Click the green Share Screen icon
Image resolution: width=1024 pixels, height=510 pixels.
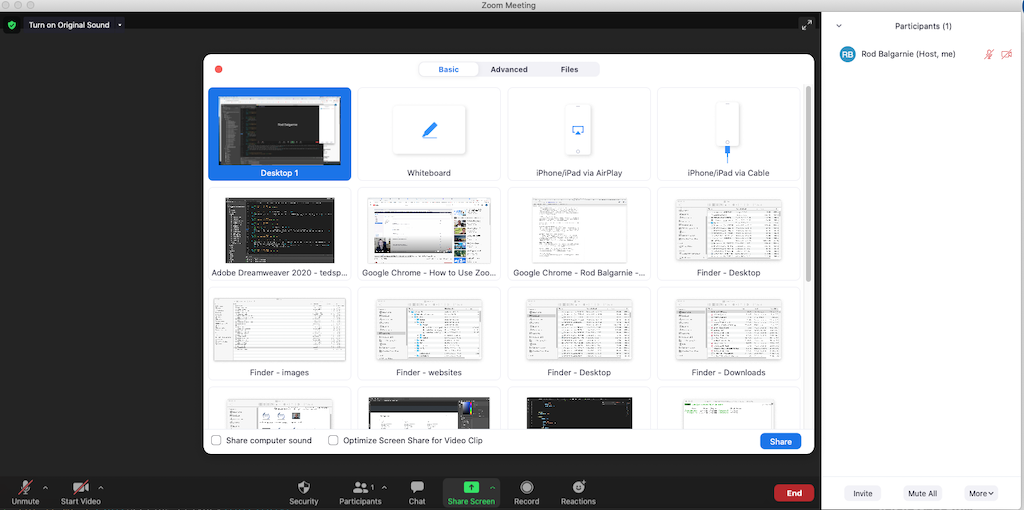(471, 487)
